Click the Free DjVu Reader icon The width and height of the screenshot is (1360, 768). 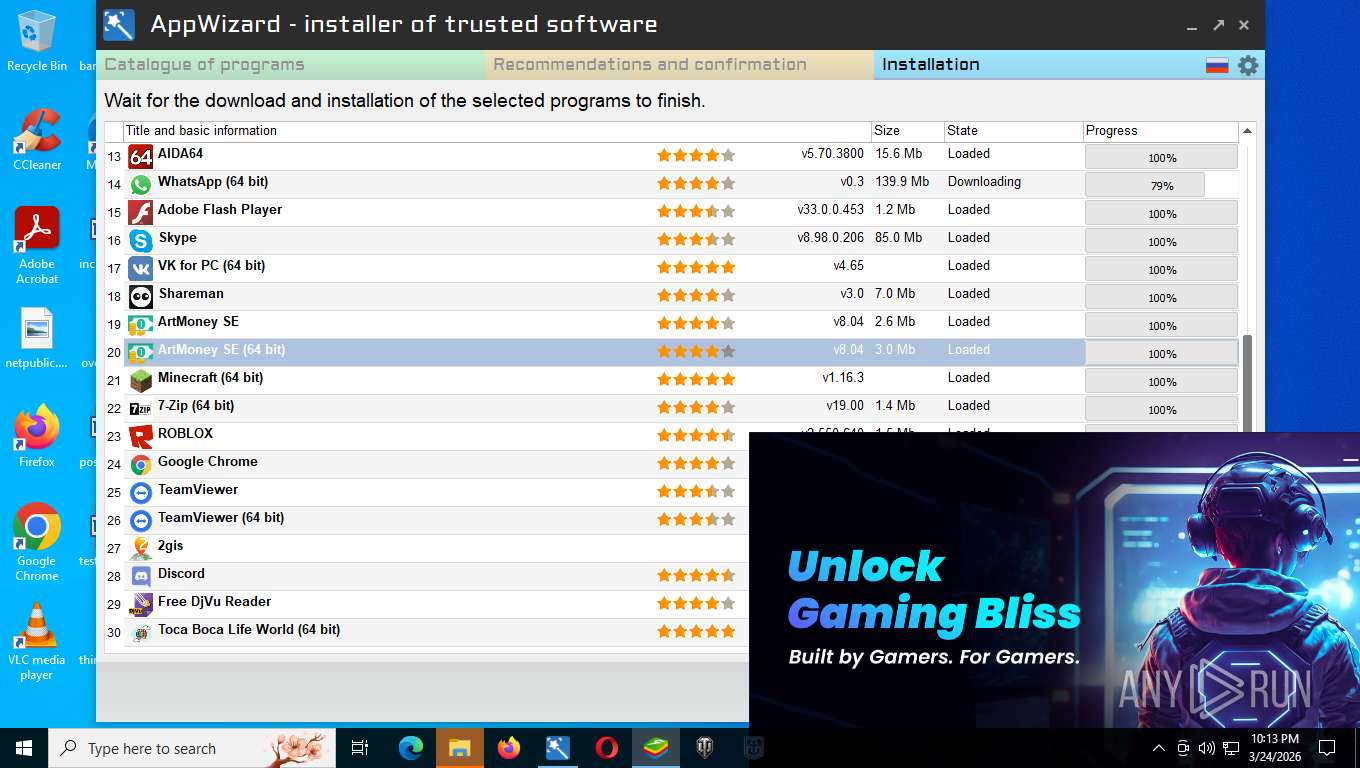coord(141,605)
